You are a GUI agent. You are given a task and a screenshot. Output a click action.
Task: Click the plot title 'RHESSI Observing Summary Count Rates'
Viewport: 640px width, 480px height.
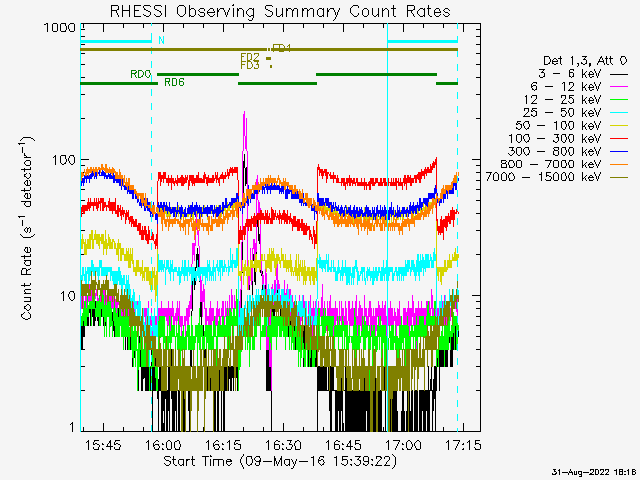tap(280, 12)
